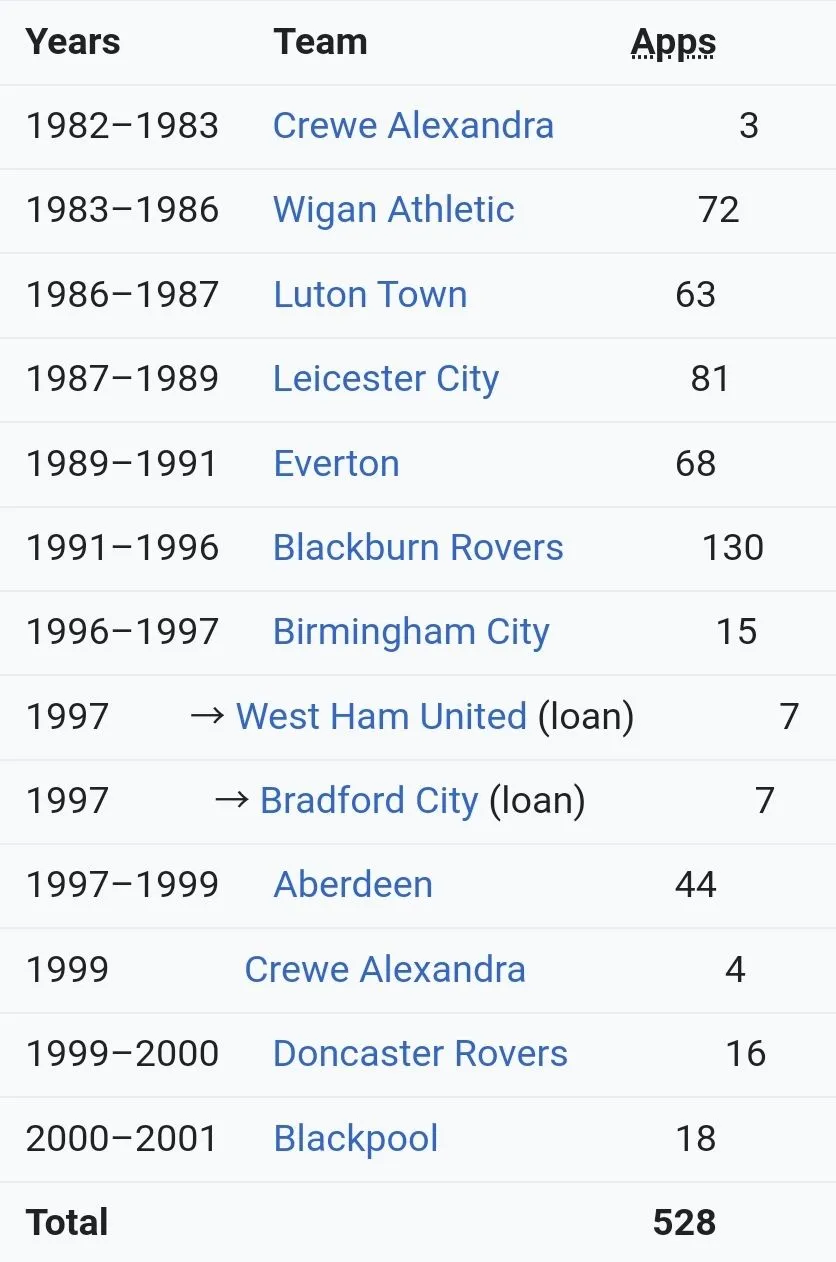Select the Everton team link
Screen dimensions: 836x1262
[x=336, y=464]
